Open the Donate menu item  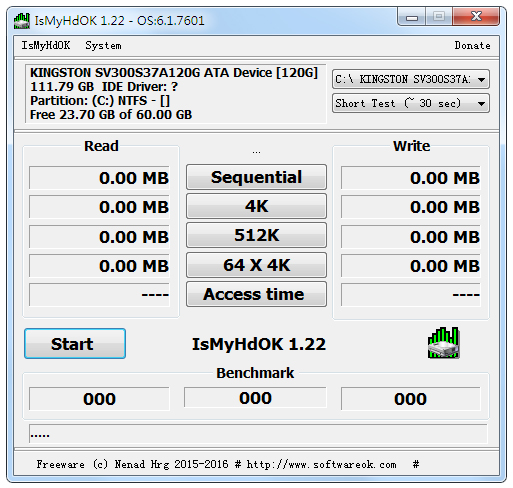pos(472,45)
